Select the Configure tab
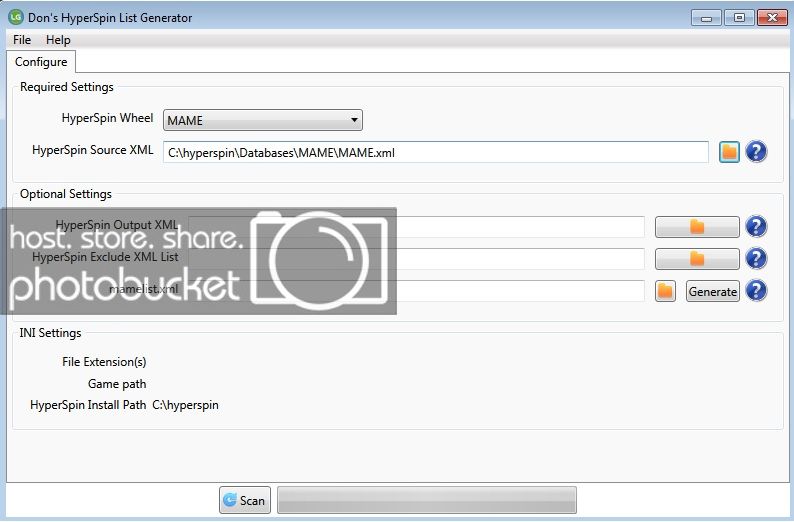 (41, 62)
